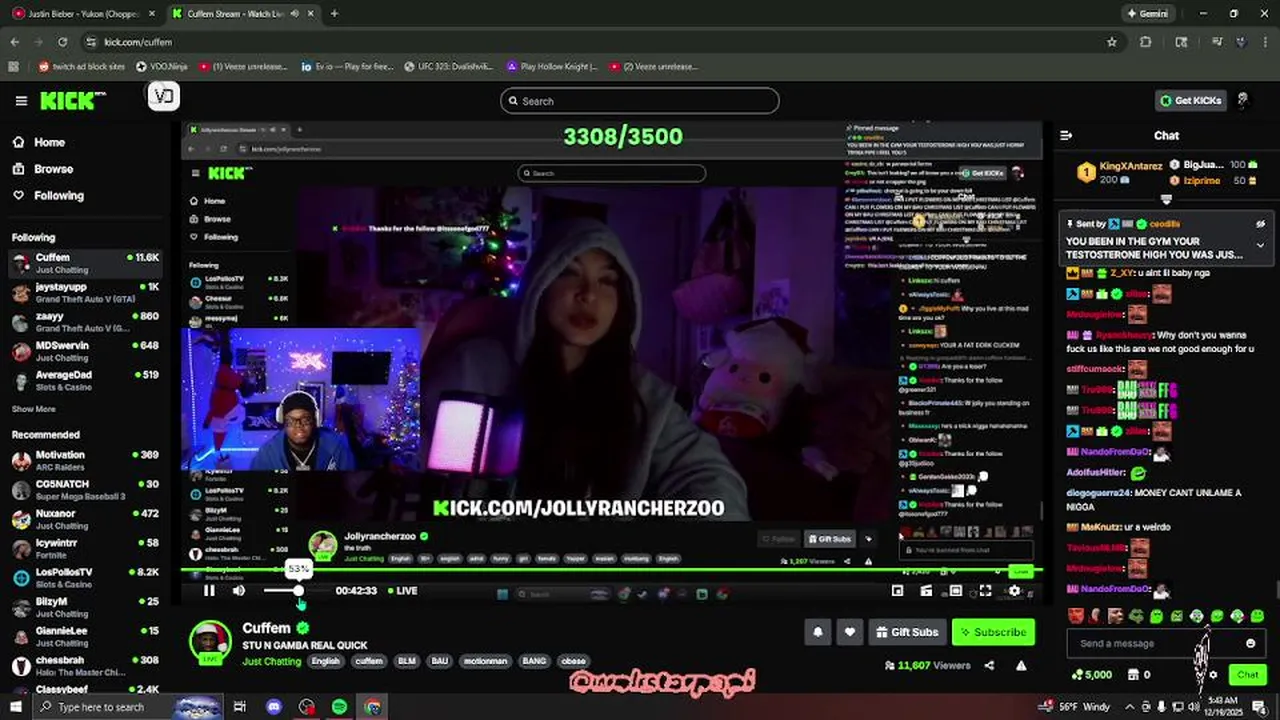Screen dimensions: 1280x720
Task: Open Discord from taskbar
Action: [x=273, y=707]
